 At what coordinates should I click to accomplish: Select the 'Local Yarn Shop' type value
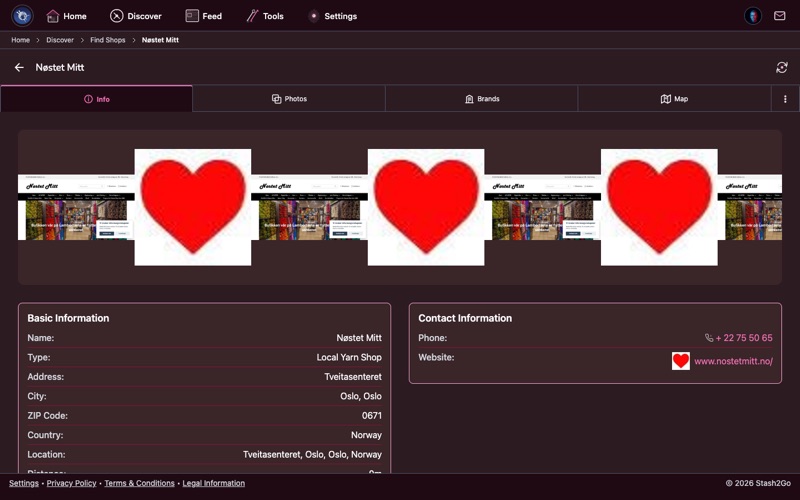coord(349,357)
